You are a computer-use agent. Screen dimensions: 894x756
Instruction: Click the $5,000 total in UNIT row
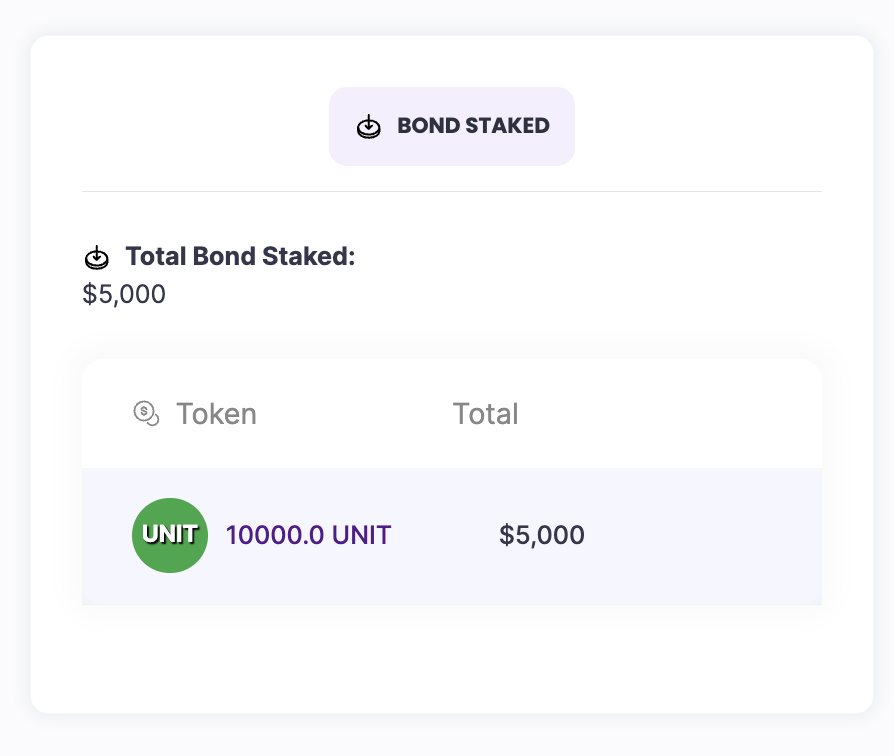click(541, 535)
